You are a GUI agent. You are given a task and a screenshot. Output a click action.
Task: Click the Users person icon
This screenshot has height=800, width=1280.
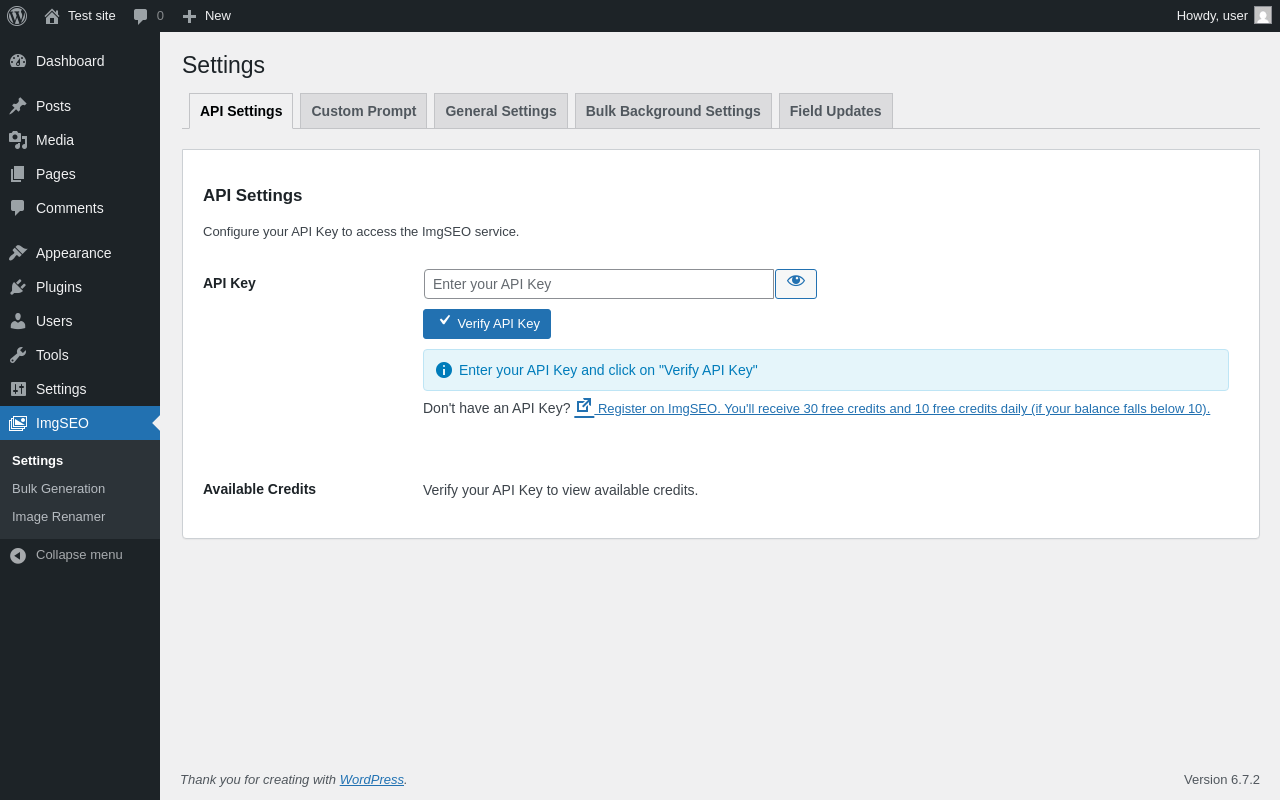click(x=18, y=321)
